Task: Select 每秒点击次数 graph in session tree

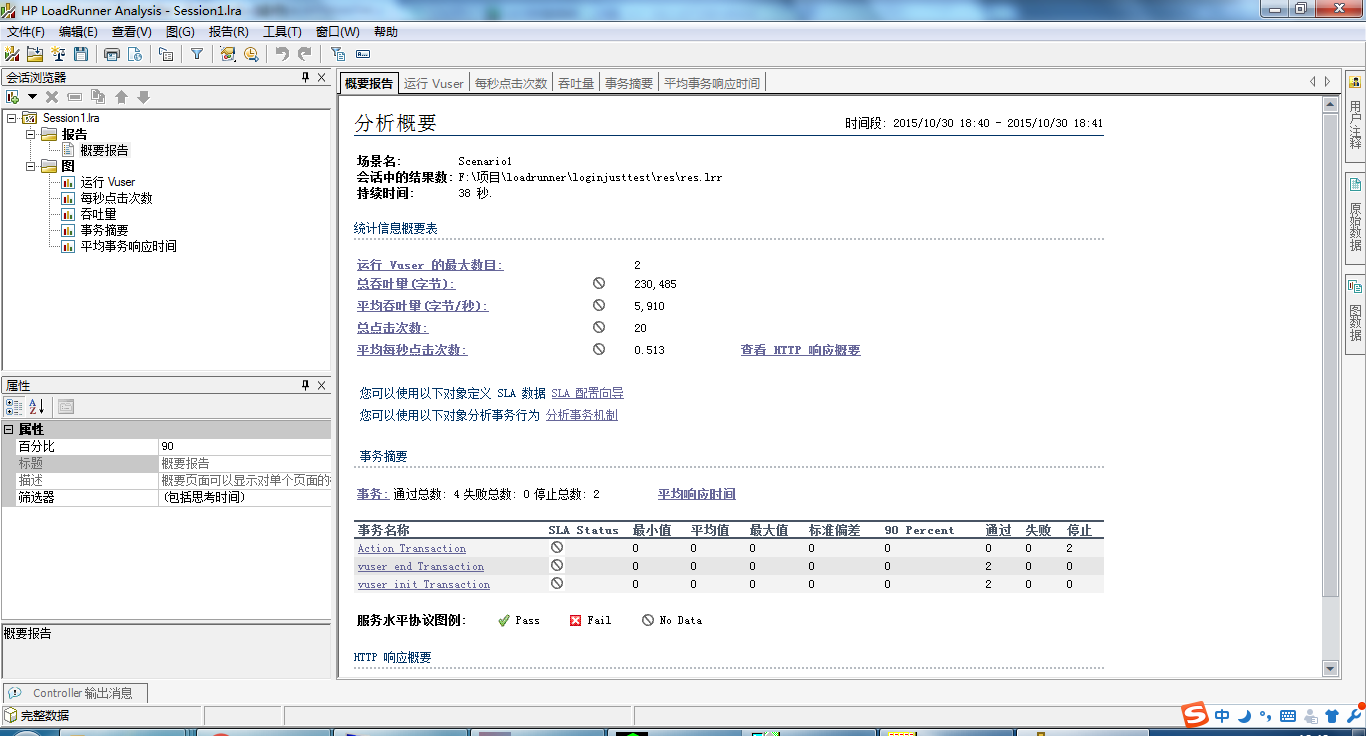Action: pos(116,198)
